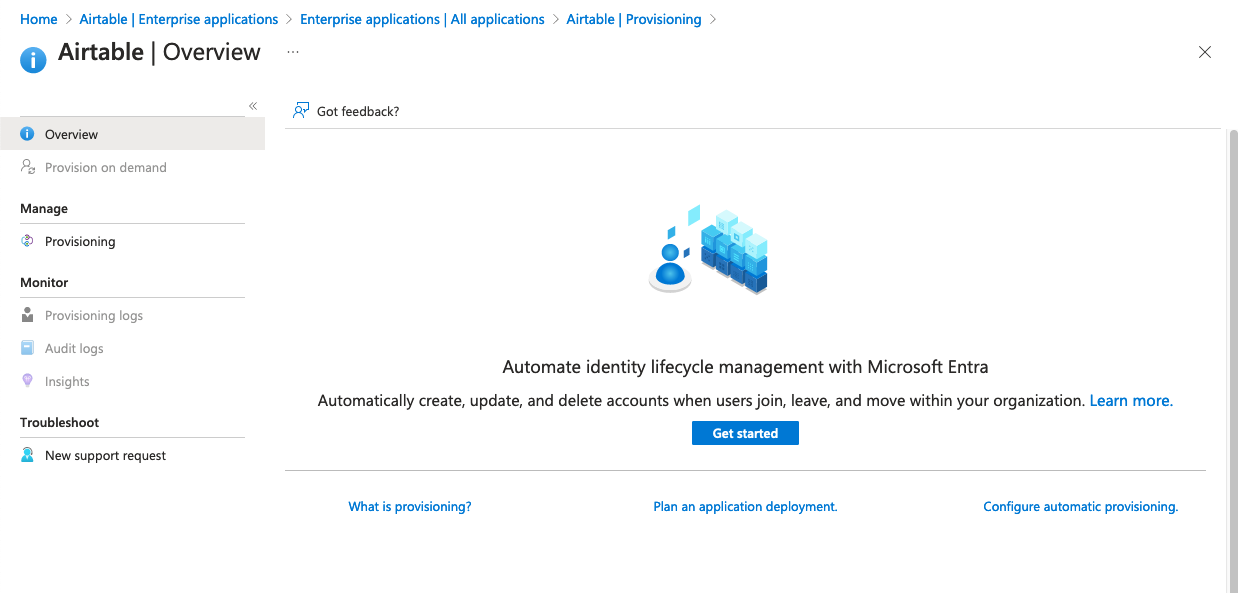1238x593 pixels.
Task: Open the ellipsis more options menu
Action: click(x=293, y=51)
